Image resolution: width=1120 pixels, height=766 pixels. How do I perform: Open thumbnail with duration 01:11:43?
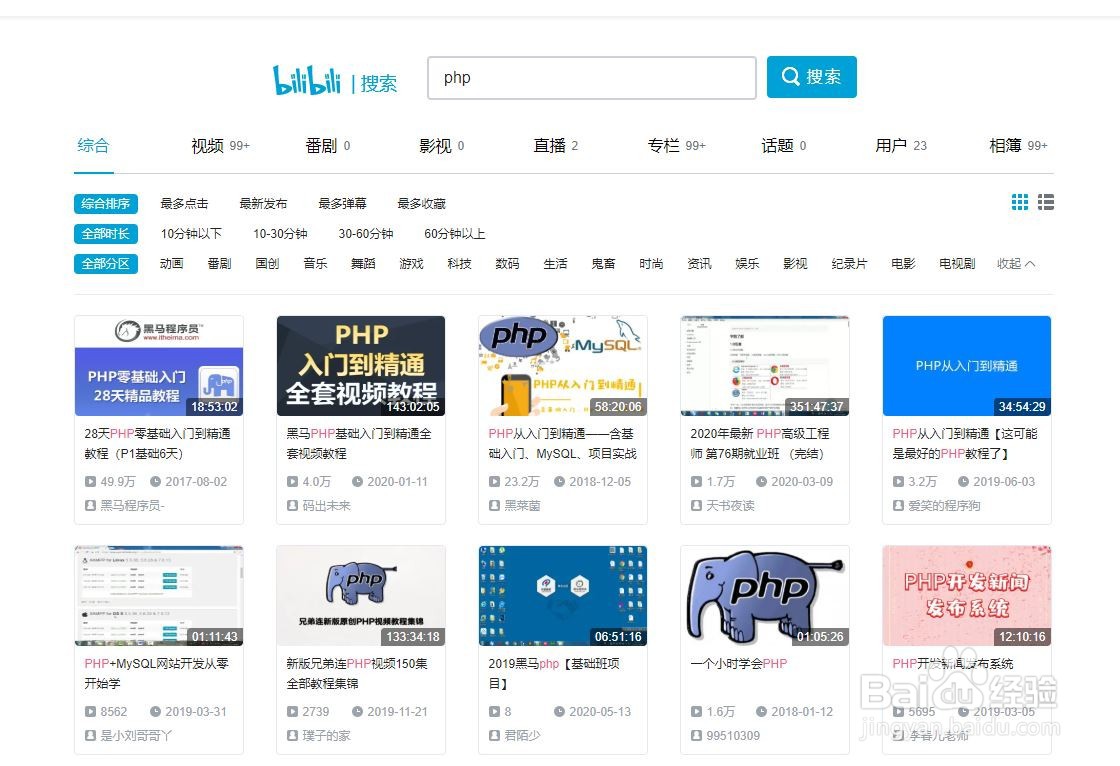click(159, 596)
